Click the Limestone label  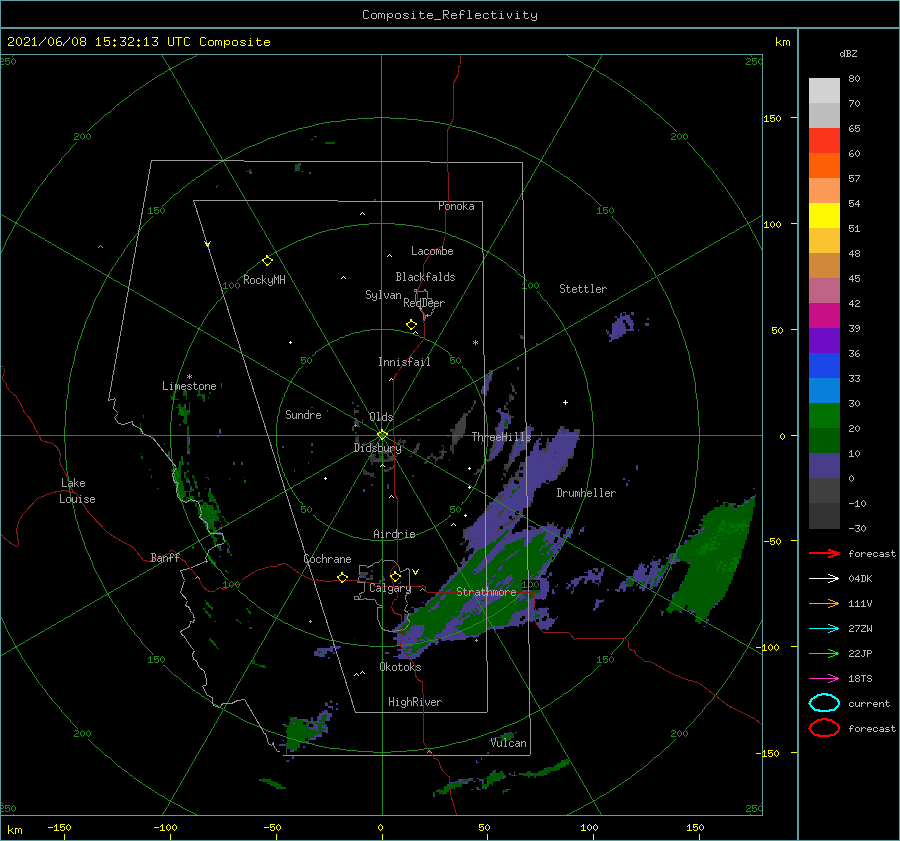click(x=189, y=386)
